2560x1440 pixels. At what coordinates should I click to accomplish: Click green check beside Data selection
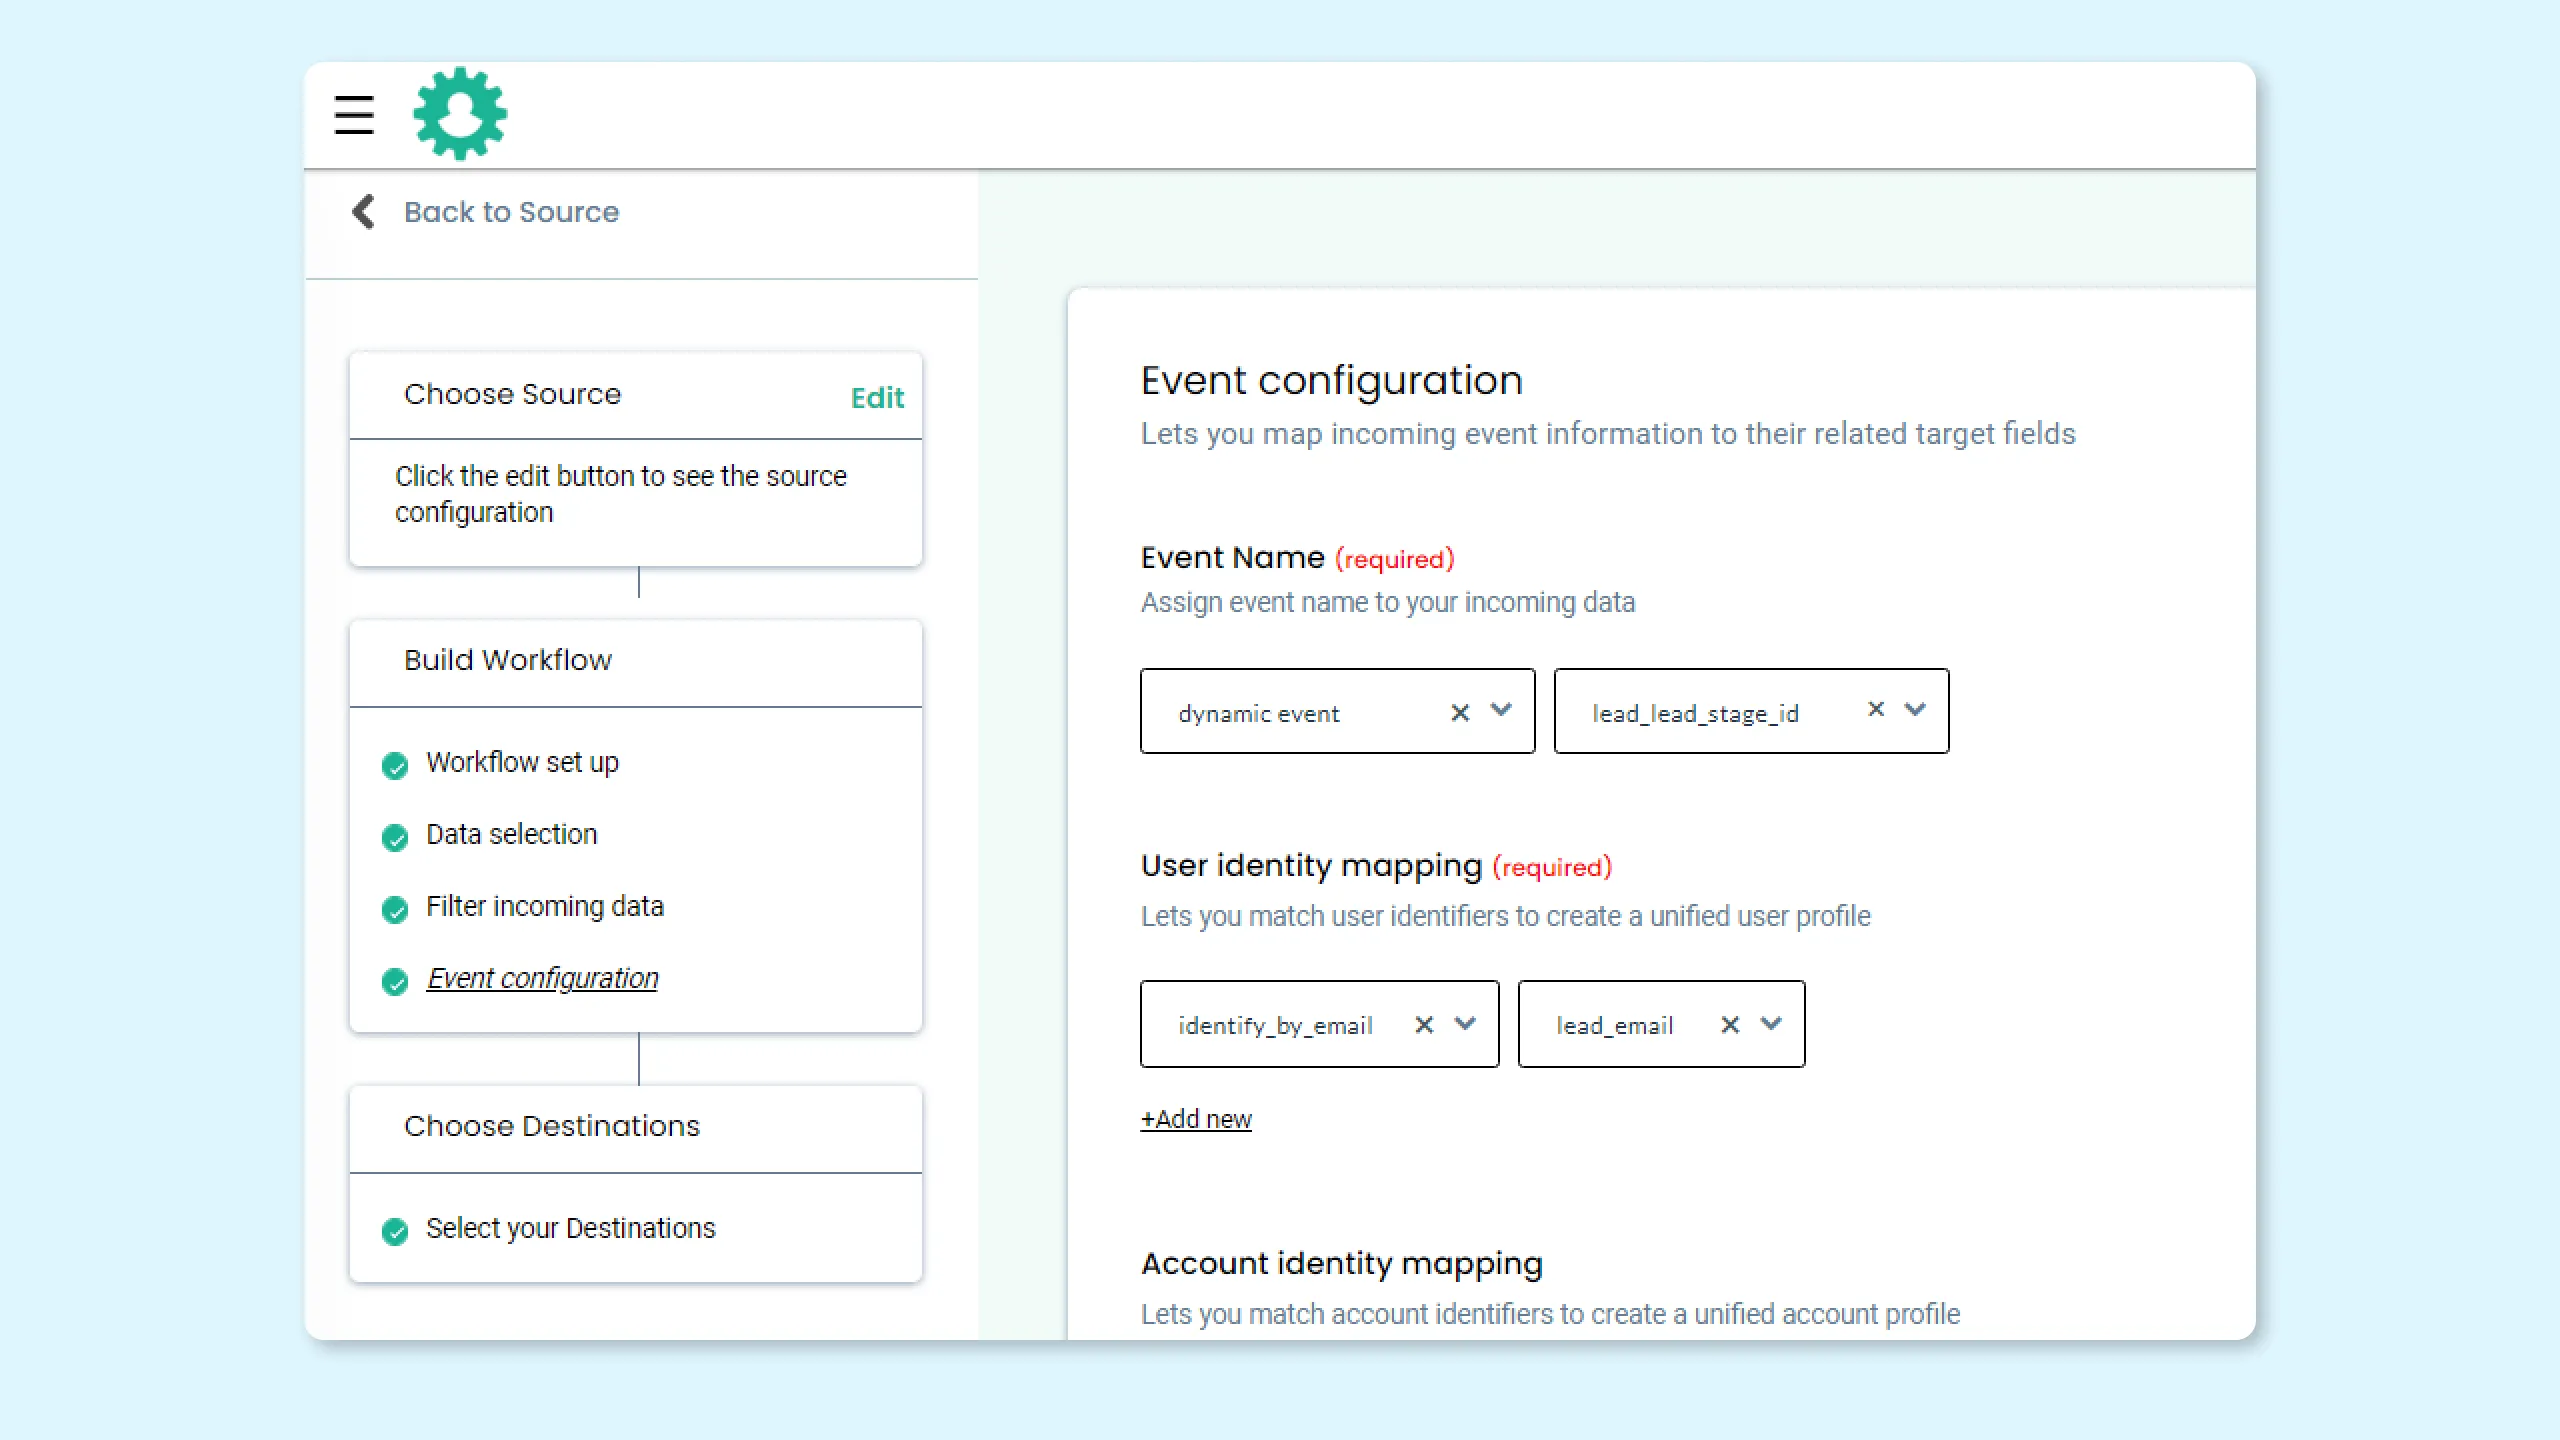395,838
